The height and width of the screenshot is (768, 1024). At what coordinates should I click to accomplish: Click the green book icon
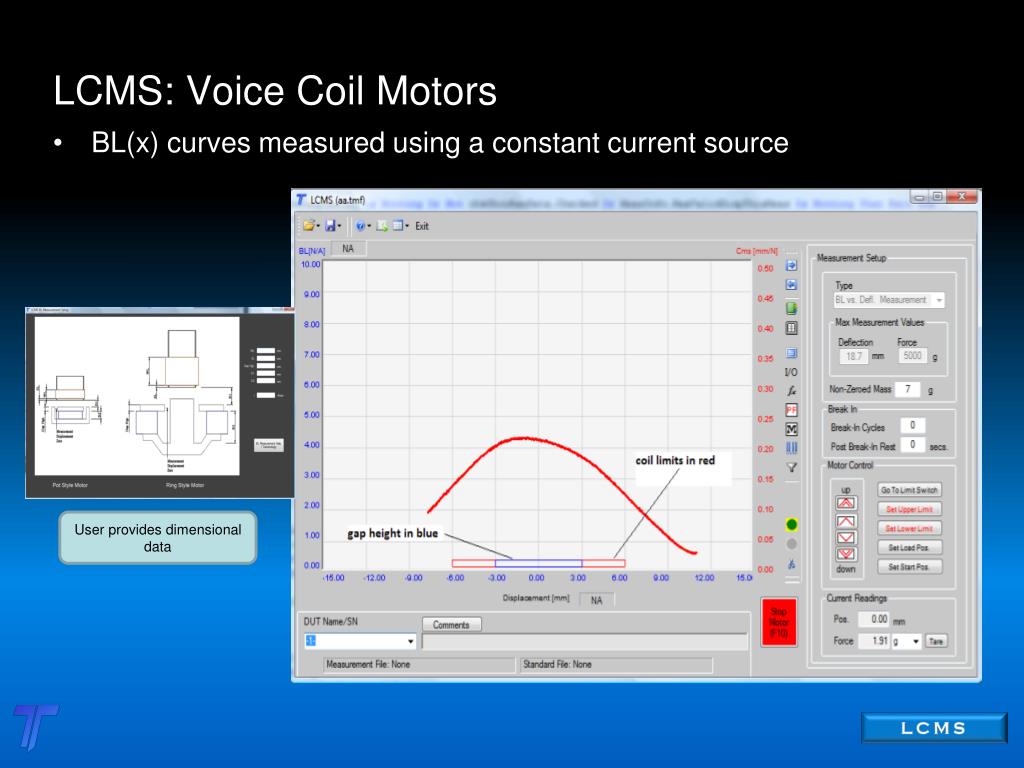point(791,308)
